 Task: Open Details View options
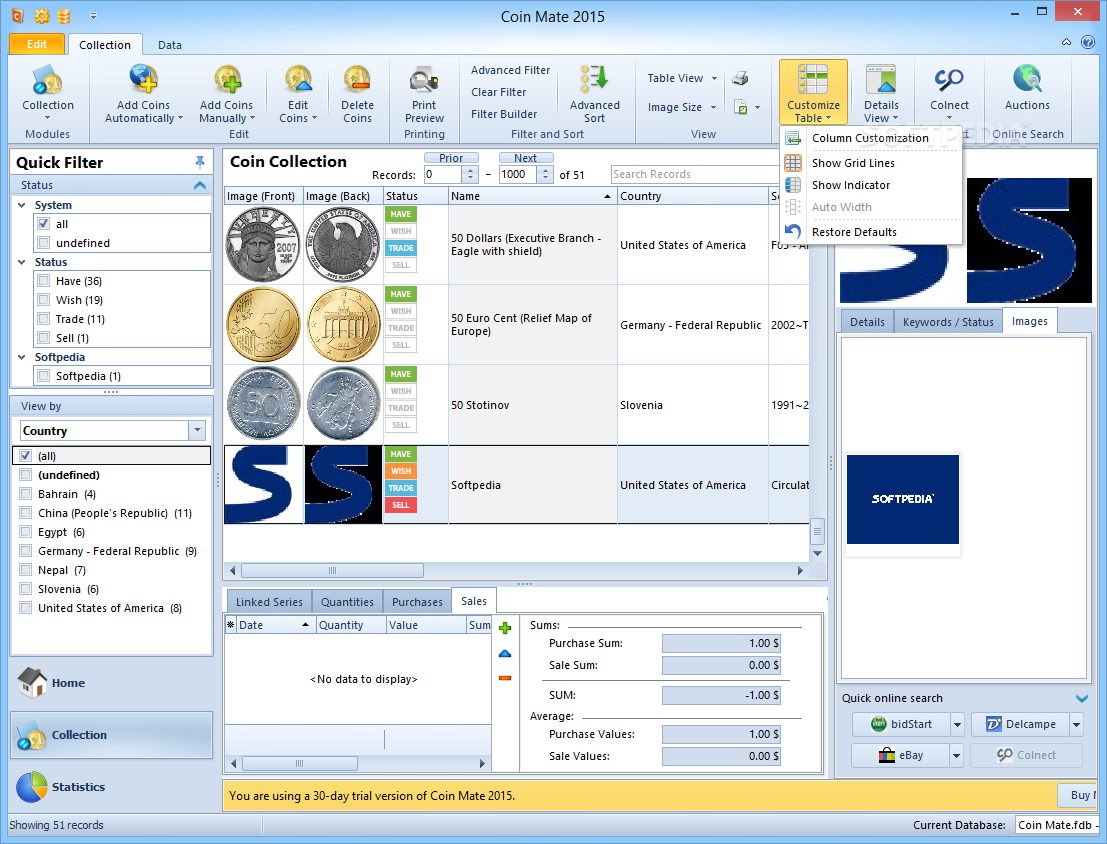tap(880, 93)
